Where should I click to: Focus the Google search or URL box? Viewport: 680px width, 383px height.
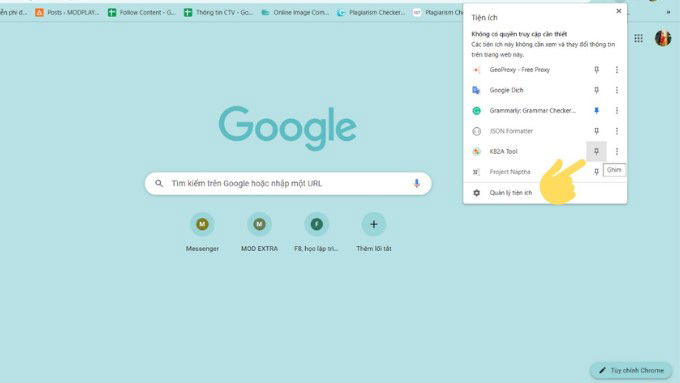tap(288, 183)
